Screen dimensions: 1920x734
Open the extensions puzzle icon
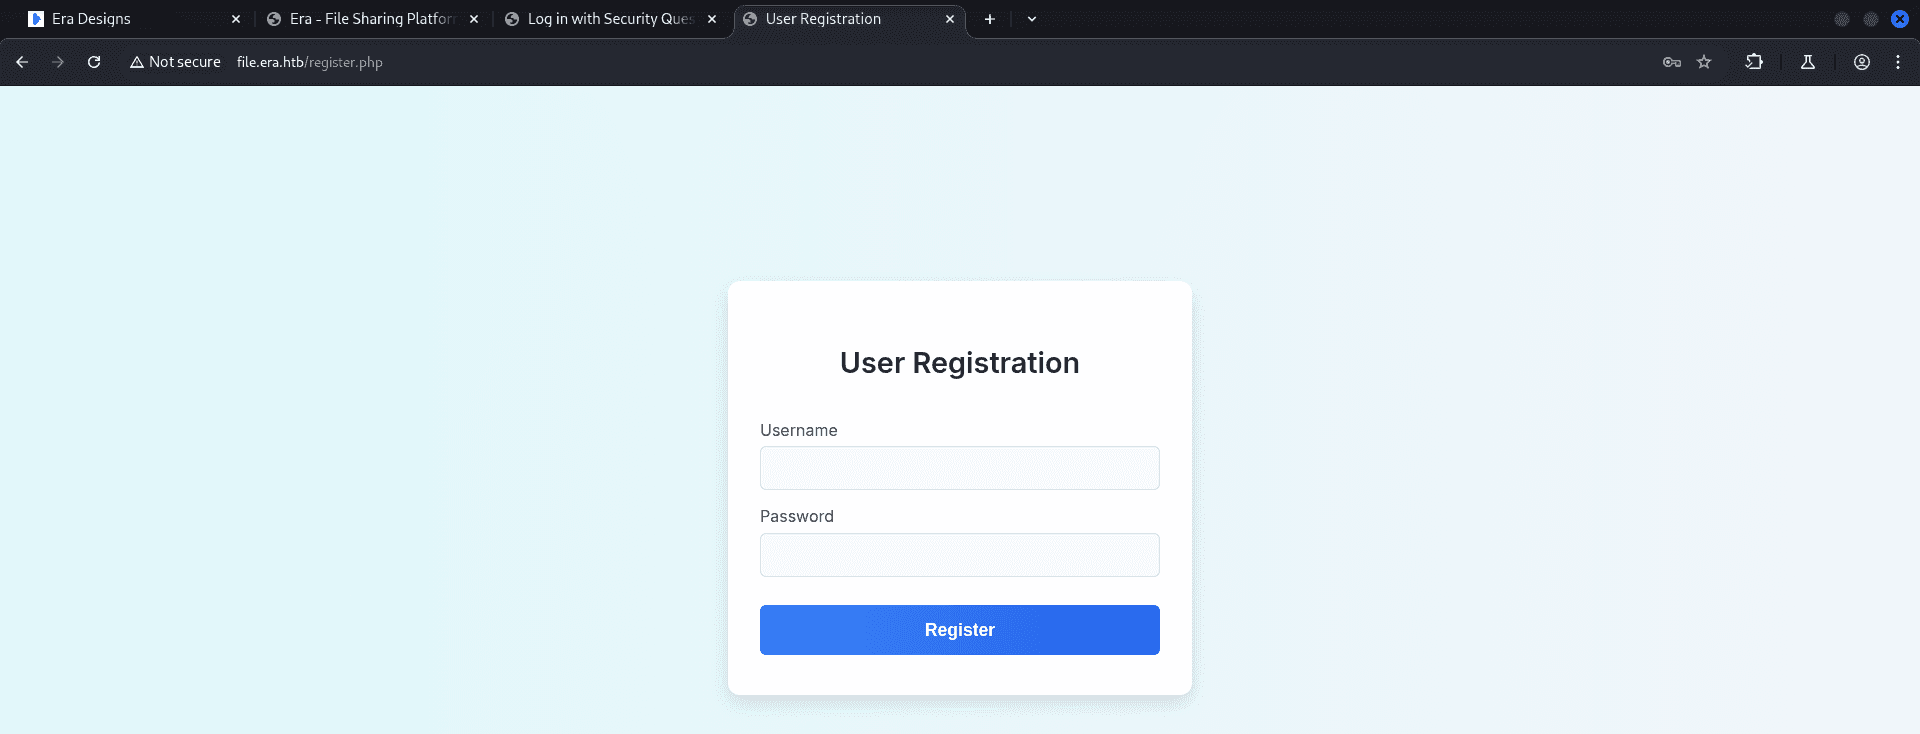coord(1754,62)
